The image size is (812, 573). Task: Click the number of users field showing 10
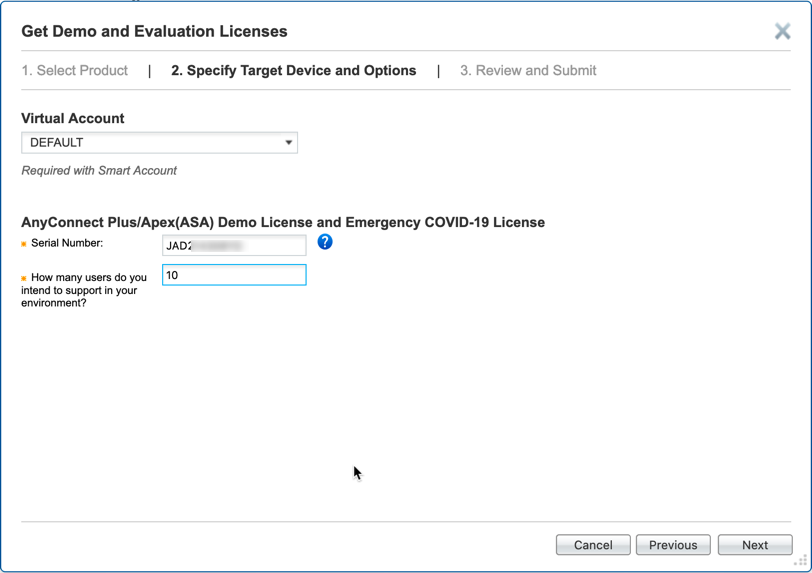click(234, 275)
